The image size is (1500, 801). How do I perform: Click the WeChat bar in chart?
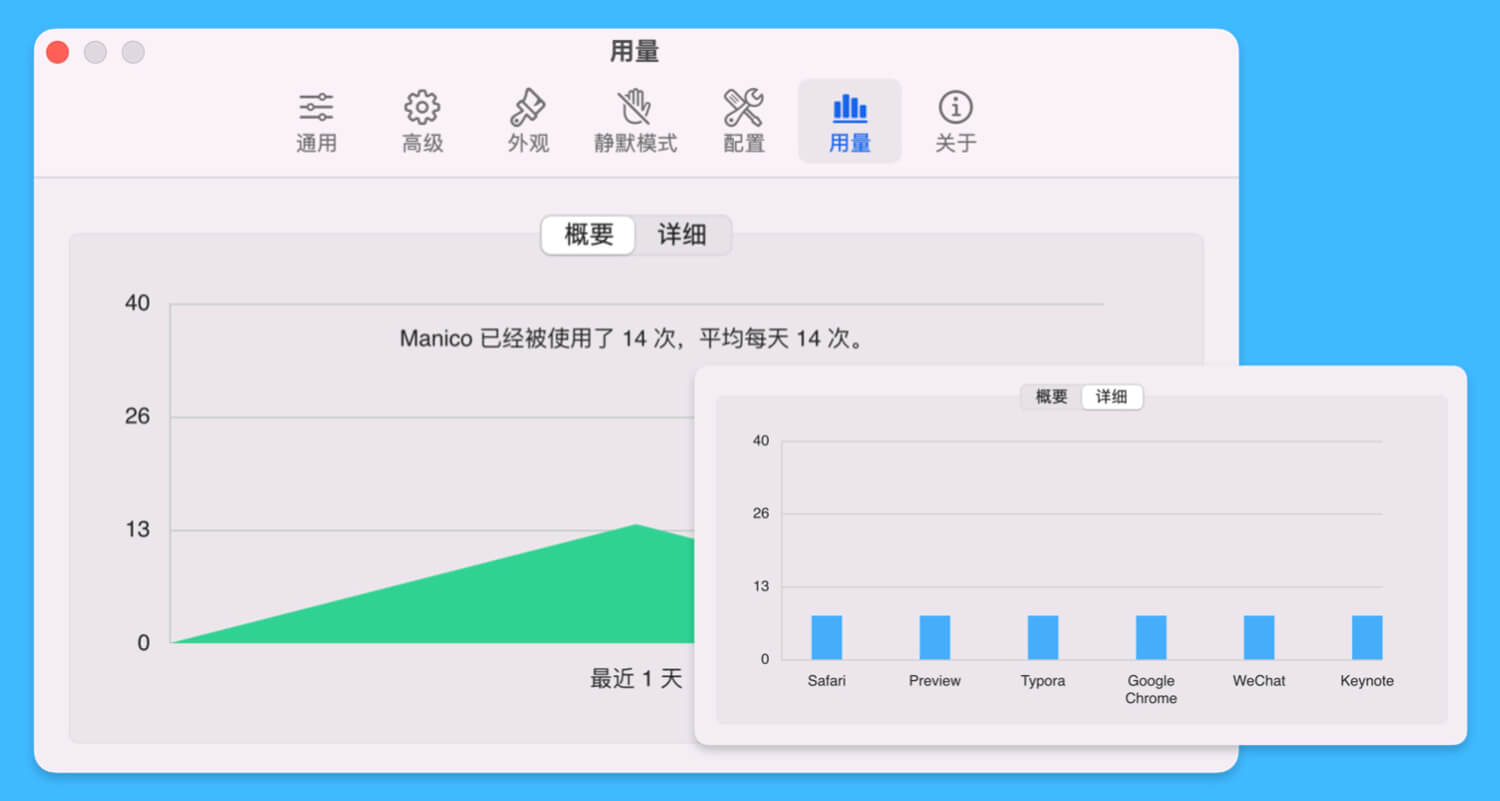click(x=1258, y=637)
